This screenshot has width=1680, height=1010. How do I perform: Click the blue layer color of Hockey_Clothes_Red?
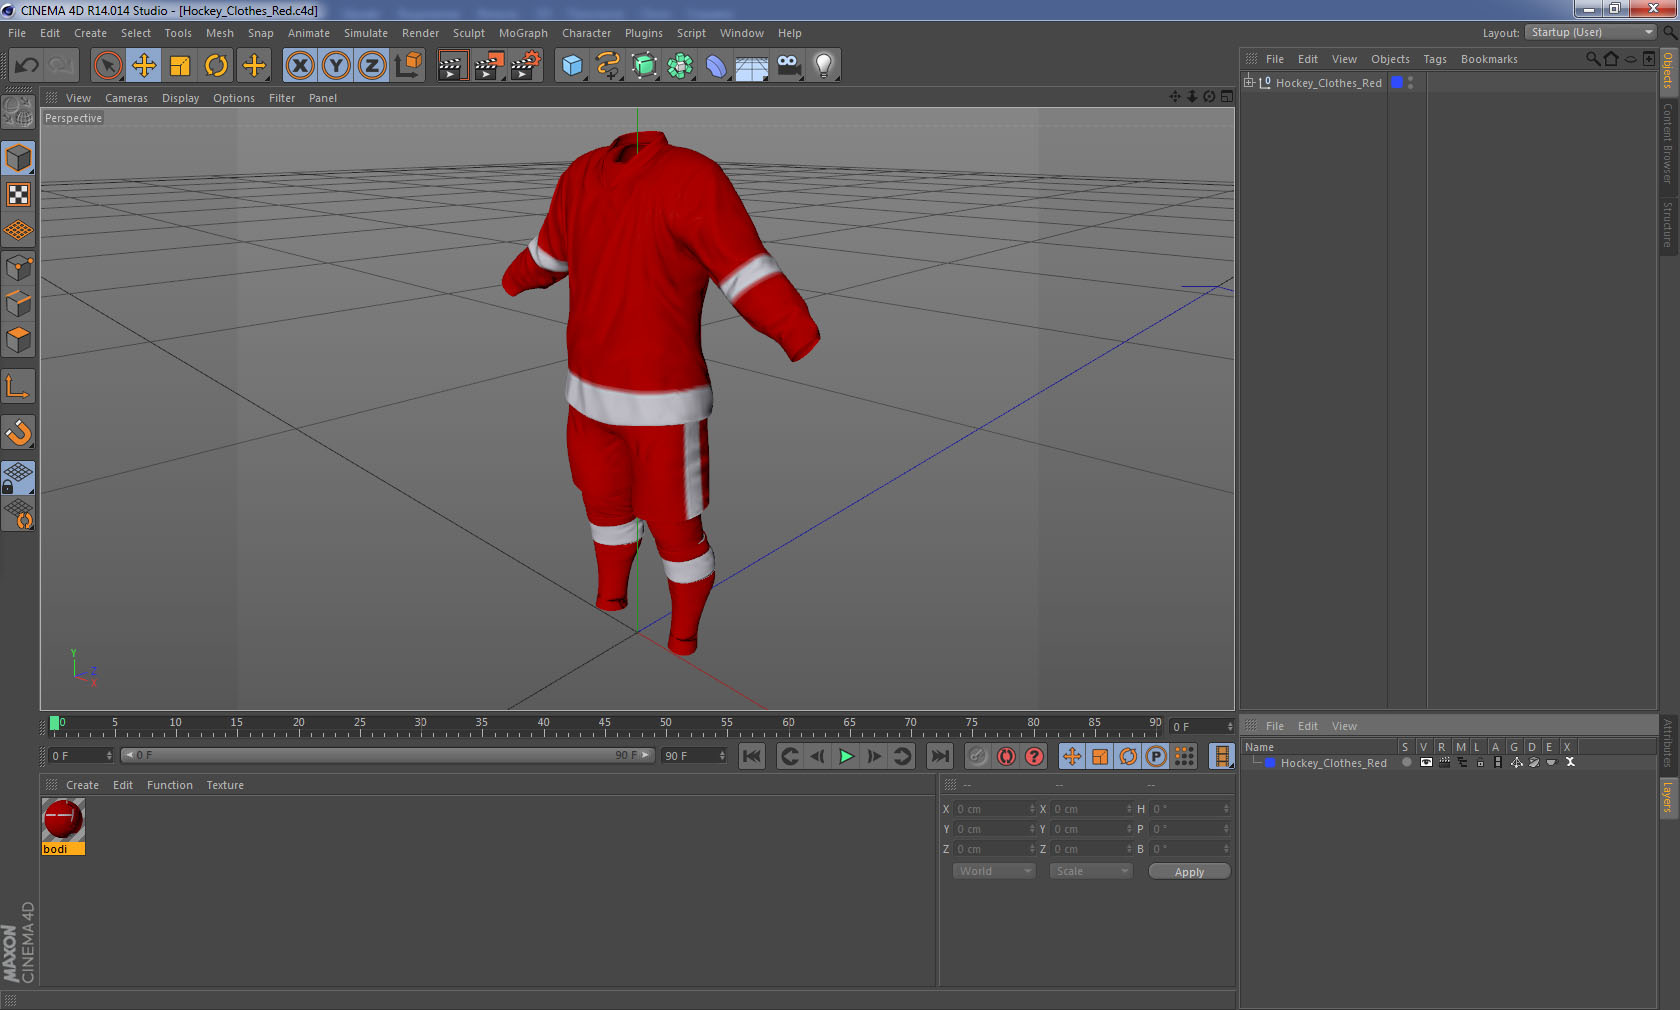[1397, 82]
